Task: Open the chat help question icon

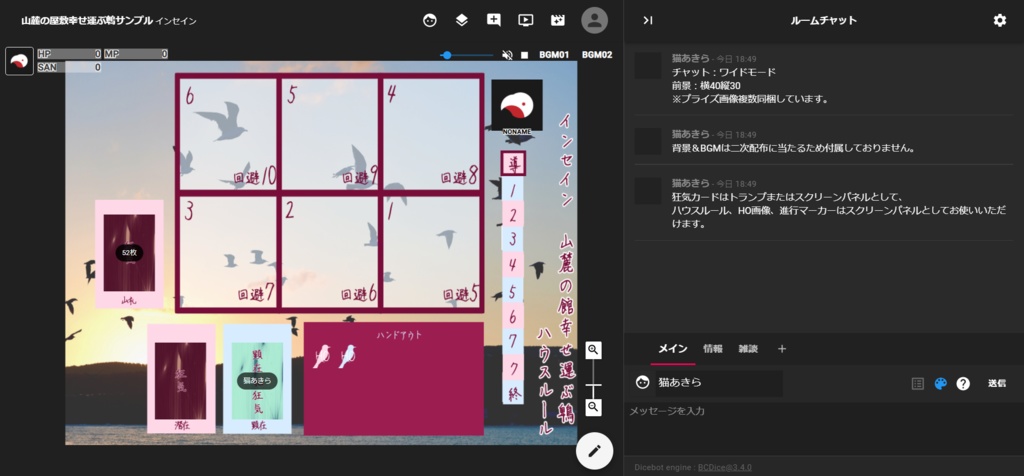Action: [963, 384]
